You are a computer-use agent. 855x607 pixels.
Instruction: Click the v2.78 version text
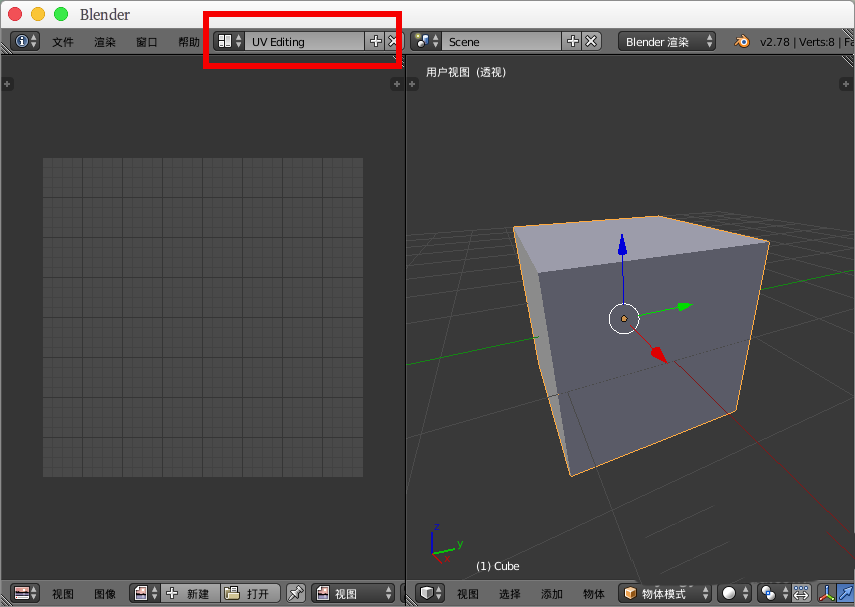tap(774, 42)
